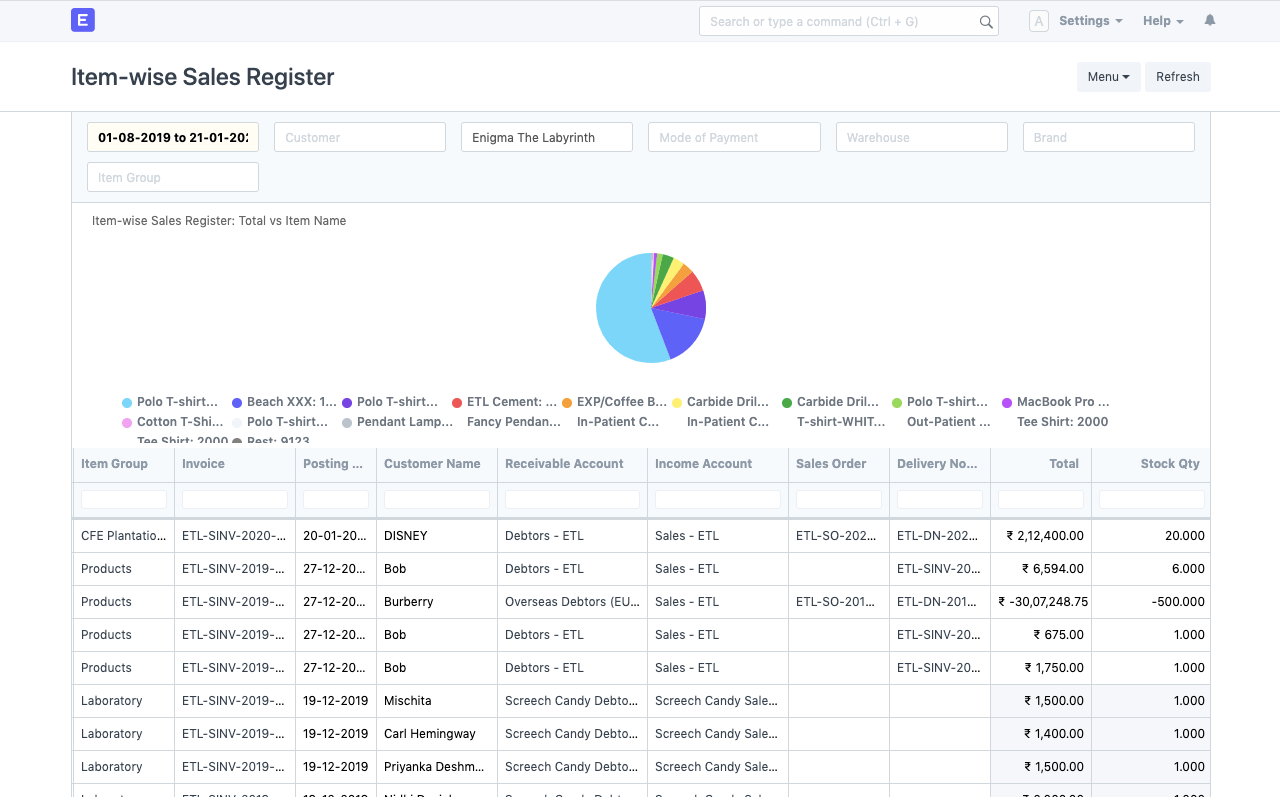Viewport: 1280px width, 797px height.
Task: Click the Warehouse filter field
Action: coord(922,137)
